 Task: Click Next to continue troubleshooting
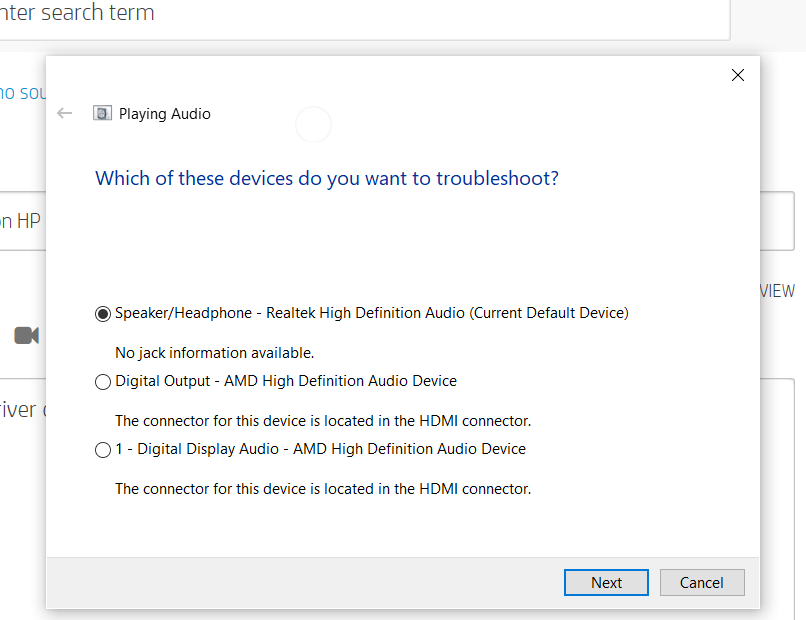[x=606, y=582]
